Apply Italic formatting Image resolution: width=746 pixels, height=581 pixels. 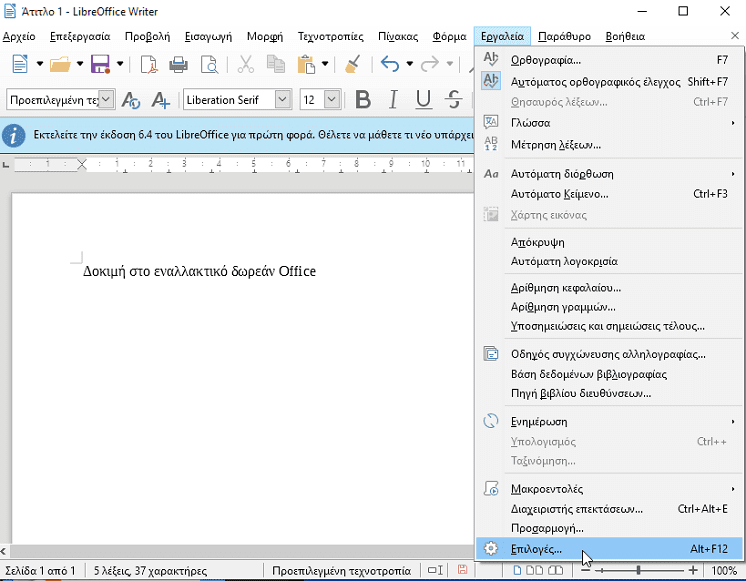[x=393, y=100]
